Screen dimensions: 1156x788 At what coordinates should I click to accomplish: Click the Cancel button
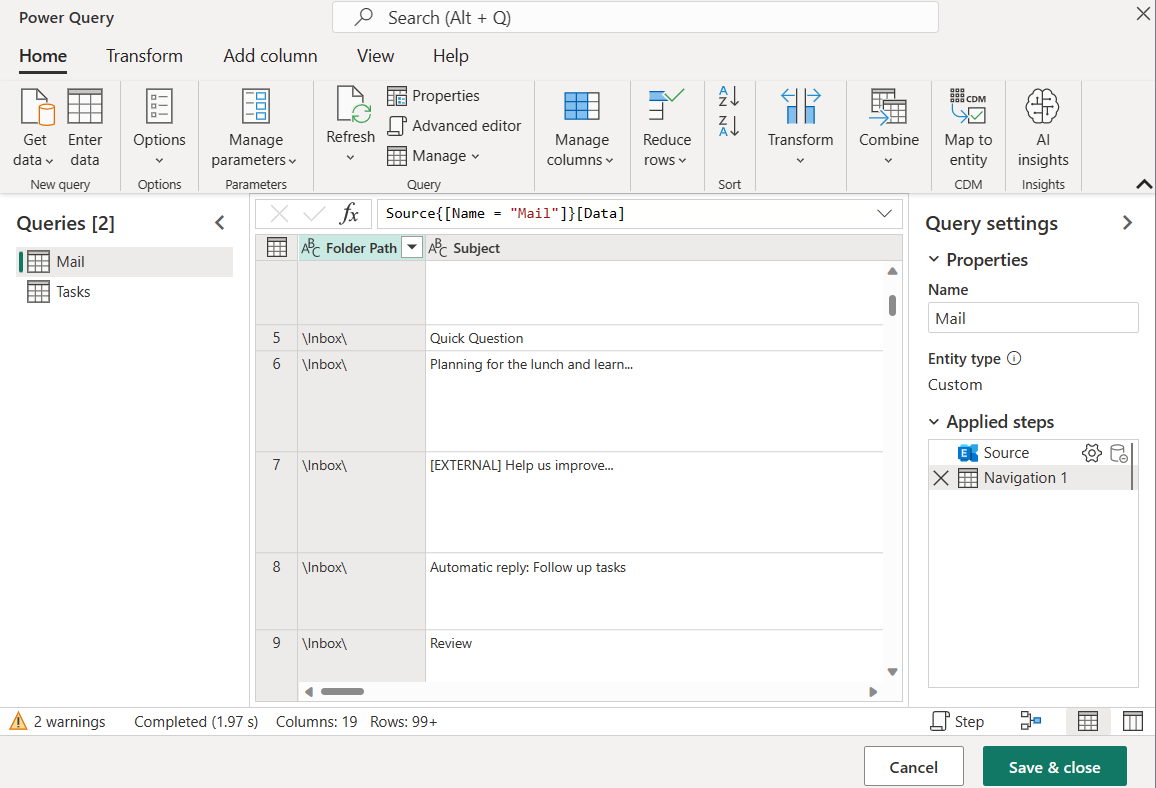[x=913, y=766]
